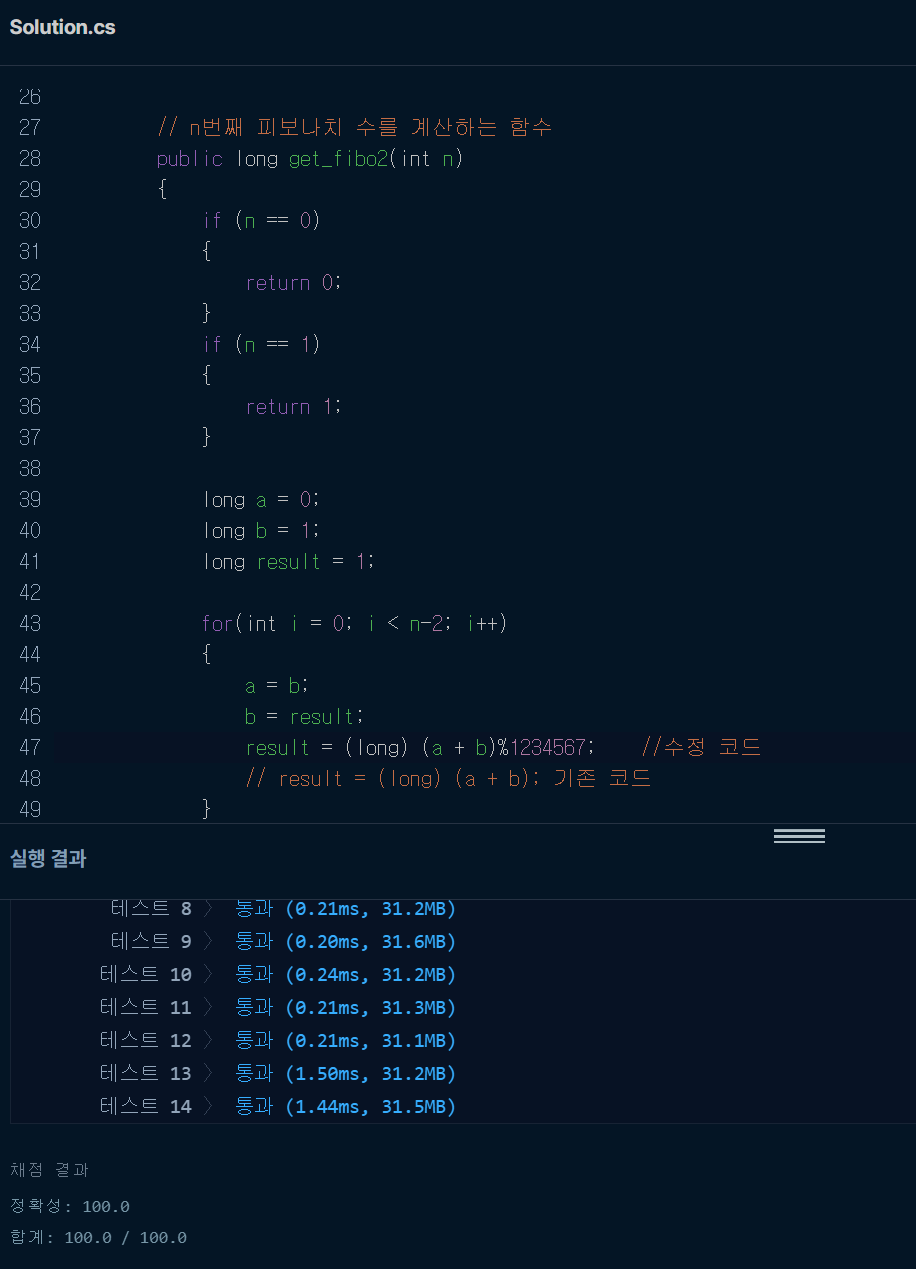Expand the 테스트 14 result chevron
Viewport: 916px width, 1269px height.
pyautogui.click(x=208, y=1107)
